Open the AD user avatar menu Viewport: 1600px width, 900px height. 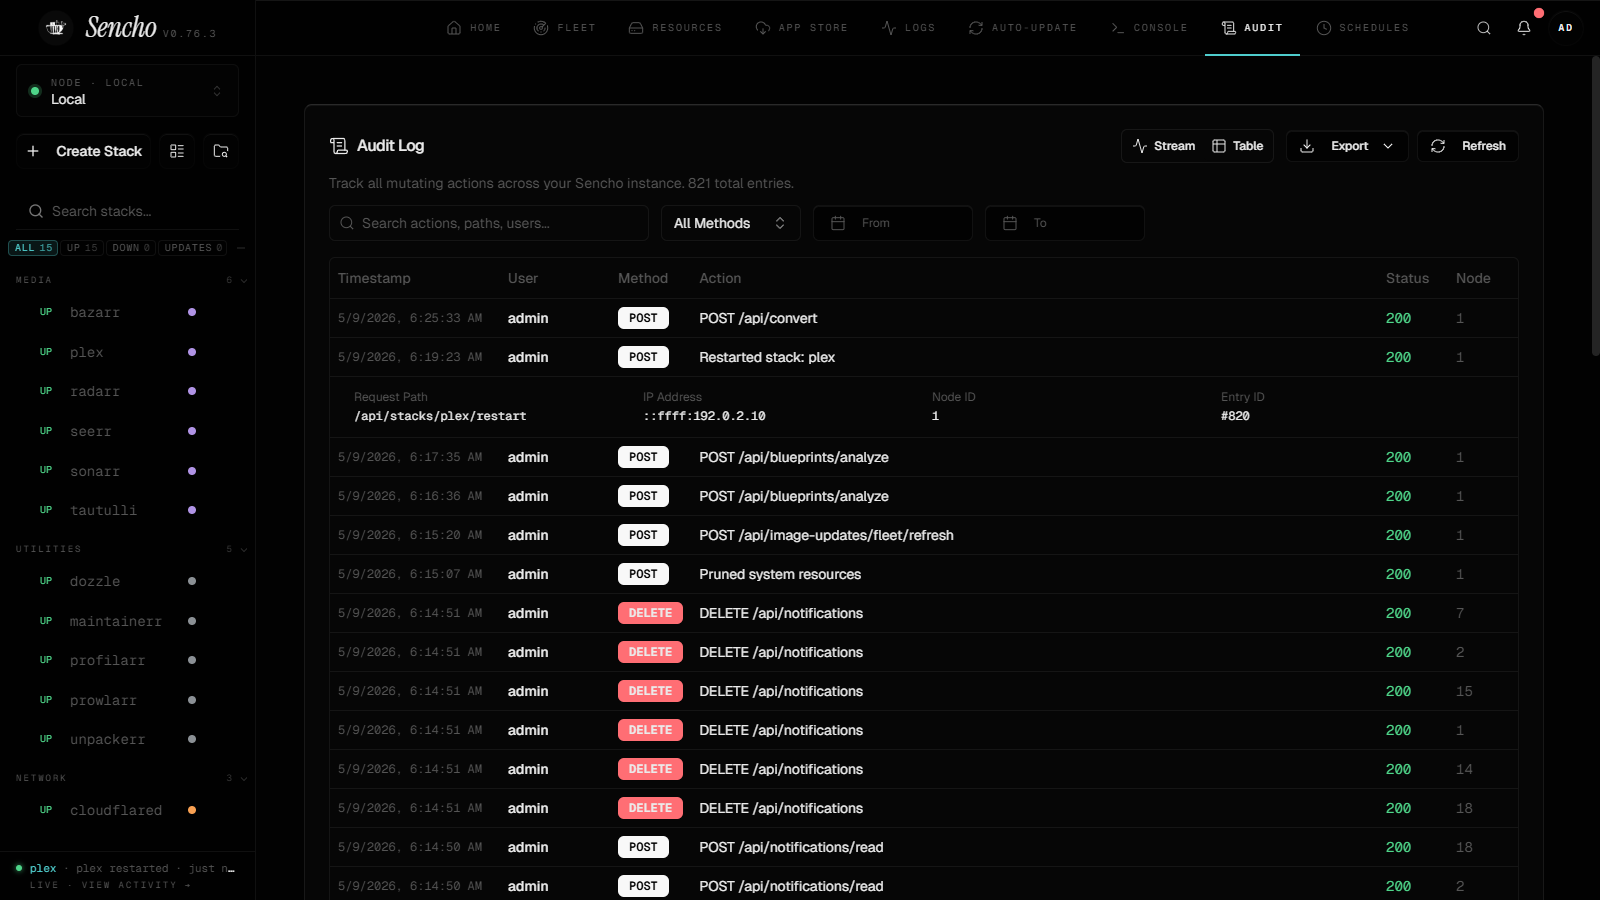pyautogui.click(x=1565, y=28)
